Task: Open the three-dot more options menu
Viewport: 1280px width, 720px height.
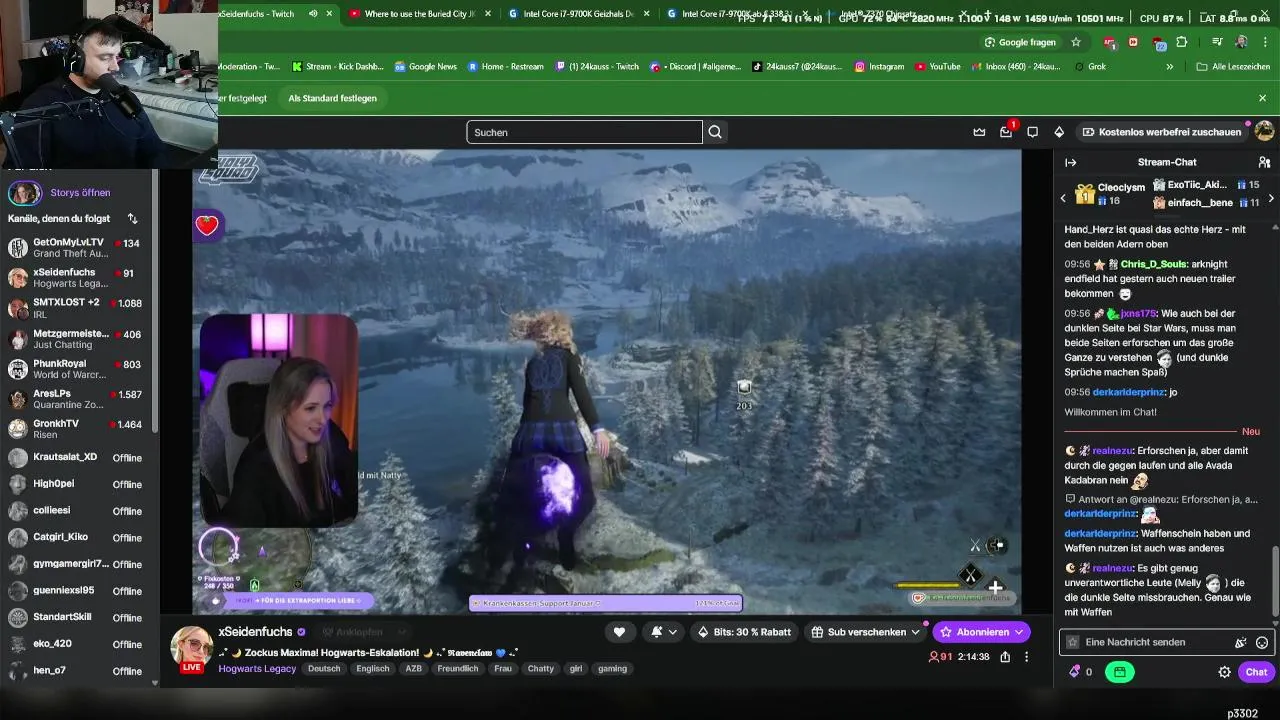Action: pyautogui.click(x=1026, y=657)
